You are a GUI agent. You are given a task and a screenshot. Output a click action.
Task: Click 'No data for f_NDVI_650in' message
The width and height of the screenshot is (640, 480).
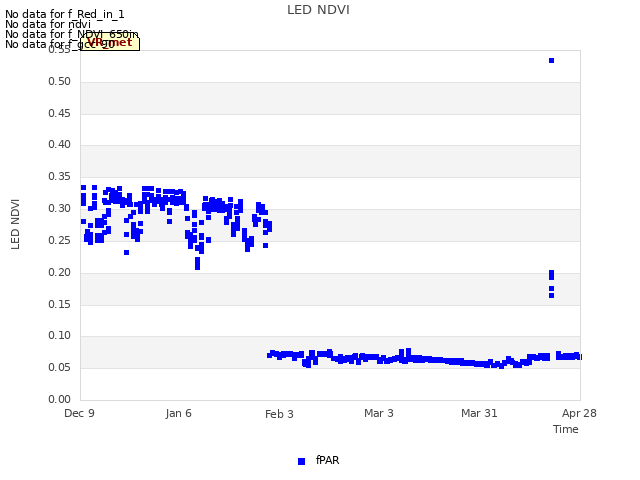coord(72,34)
